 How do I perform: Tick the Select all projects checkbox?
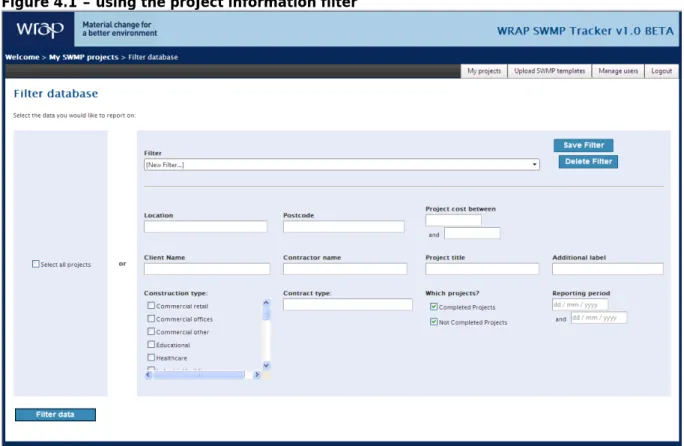click(36, 264)
